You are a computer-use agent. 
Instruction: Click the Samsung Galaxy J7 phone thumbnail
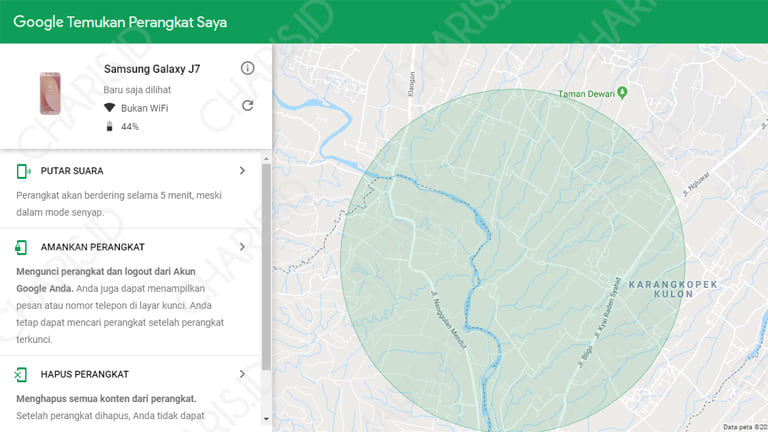[50, 94]
